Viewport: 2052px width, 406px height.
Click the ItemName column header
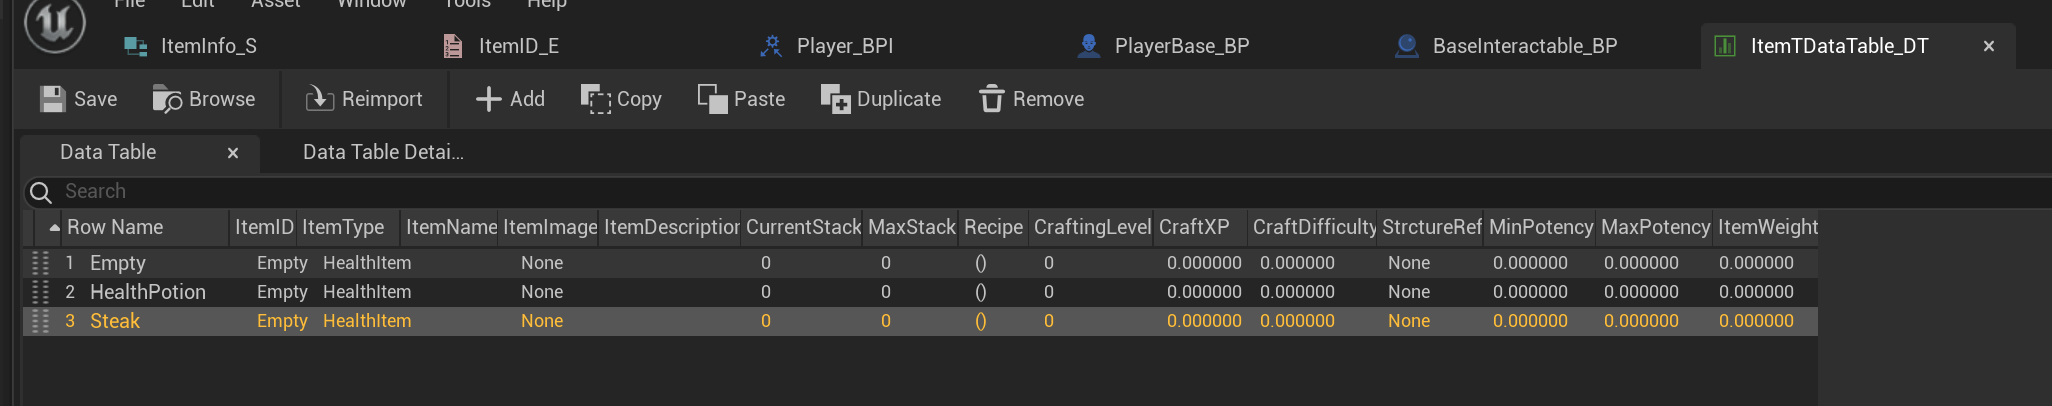tap(451, 227)
